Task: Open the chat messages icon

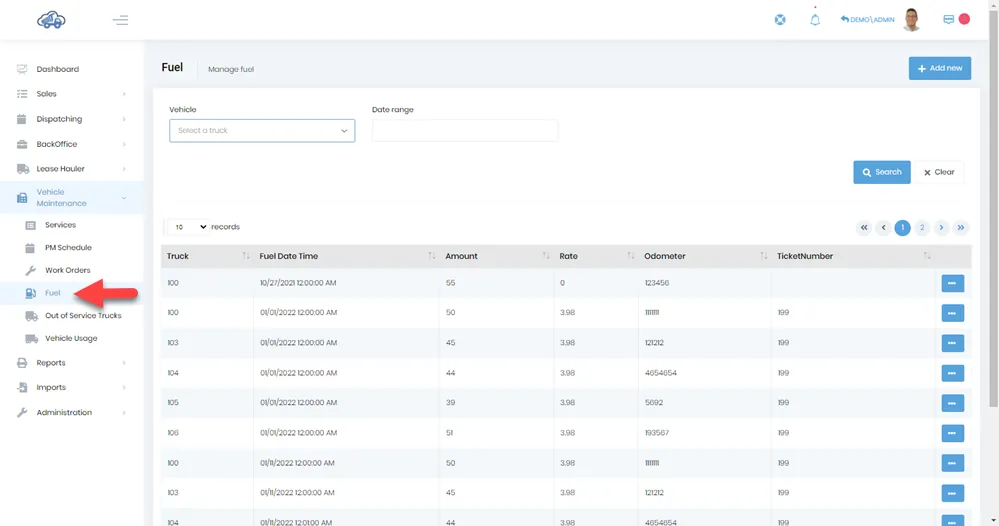Action: [x=948, y=20]
